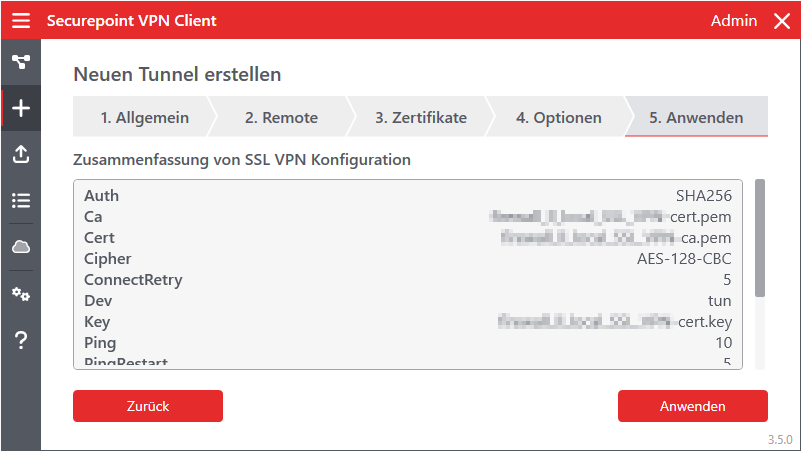Screen dimensions: 801x451
Task: Close the Securepoint VPN Client window
Action: click(781, 21)
